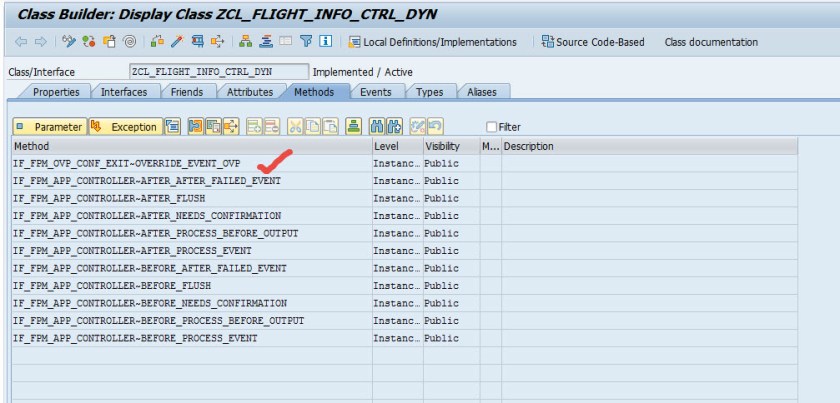Enable the Filter checkbox

tap(491, 127)
